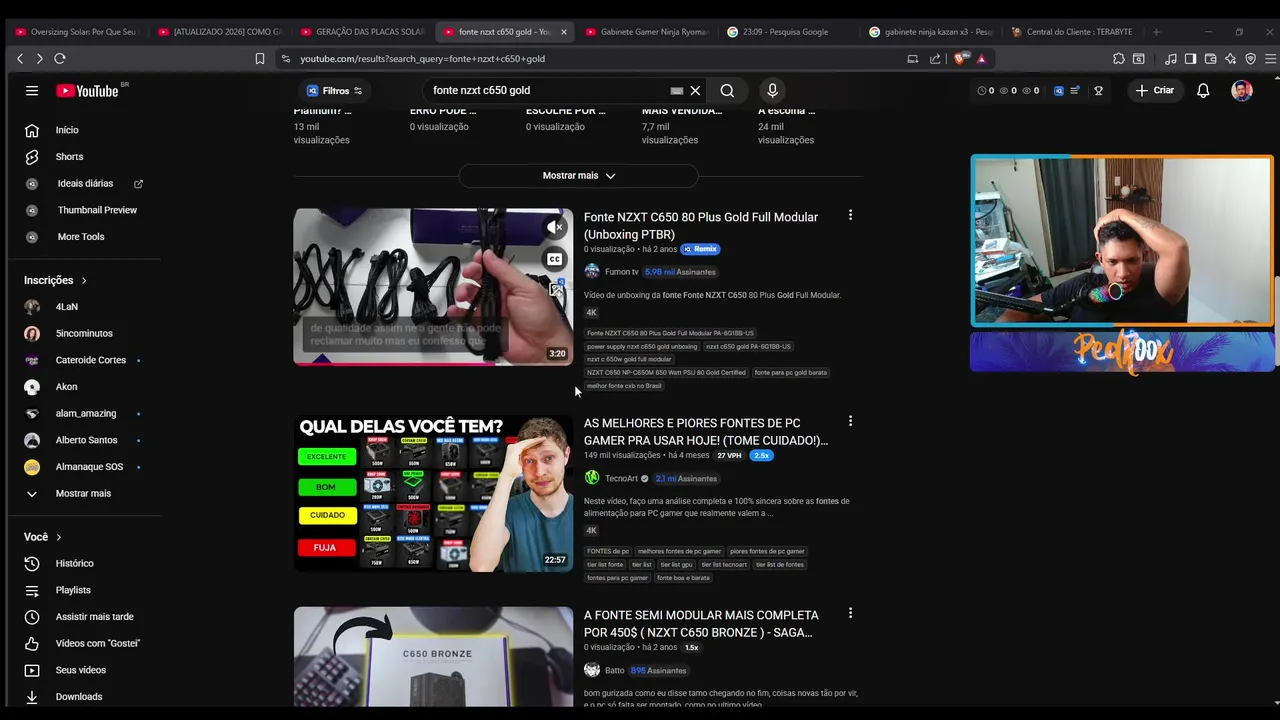The width and height of the screenshot is (1280, 720).
Task: Open the notifications bell
Action: (1203, 90)
